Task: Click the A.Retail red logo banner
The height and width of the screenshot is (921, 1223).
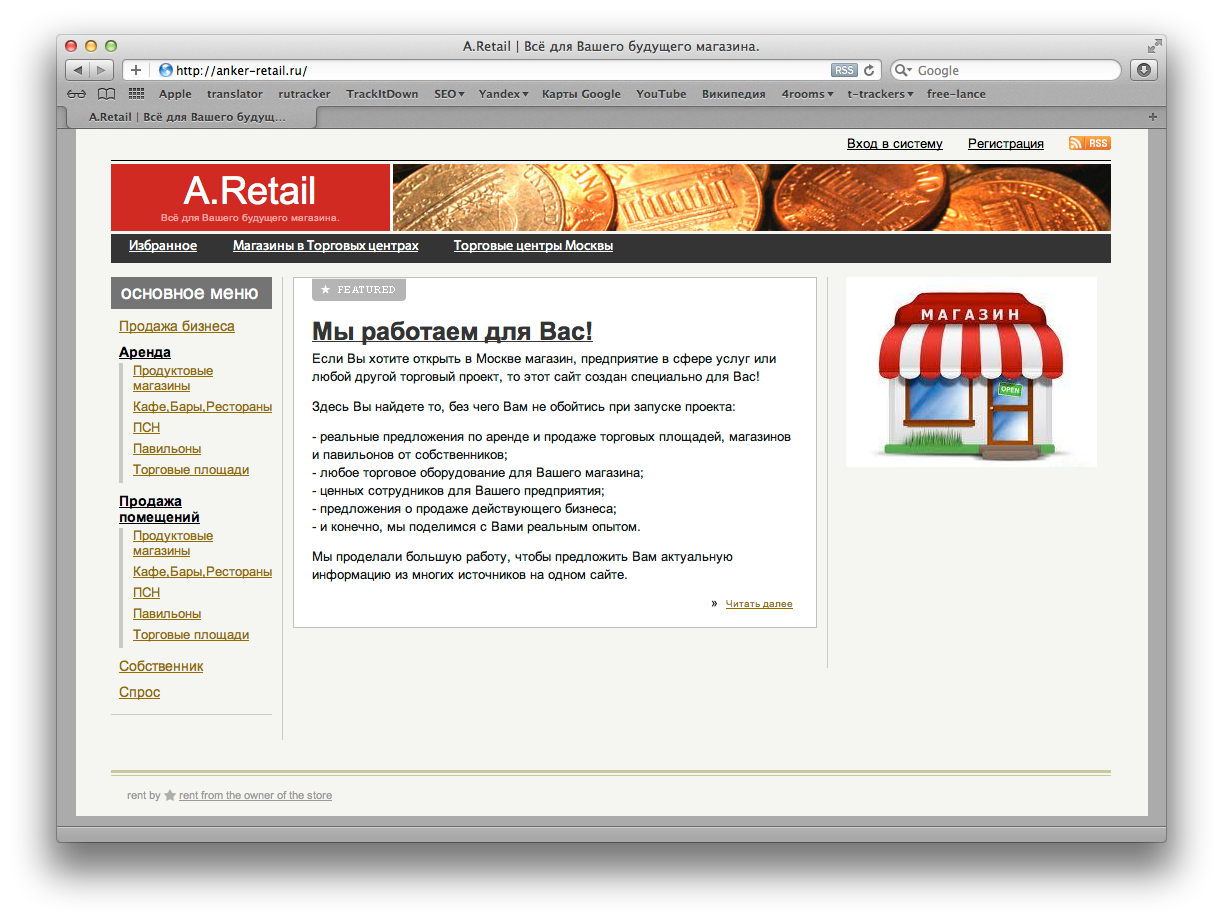Action: click(x=250, y=197)
